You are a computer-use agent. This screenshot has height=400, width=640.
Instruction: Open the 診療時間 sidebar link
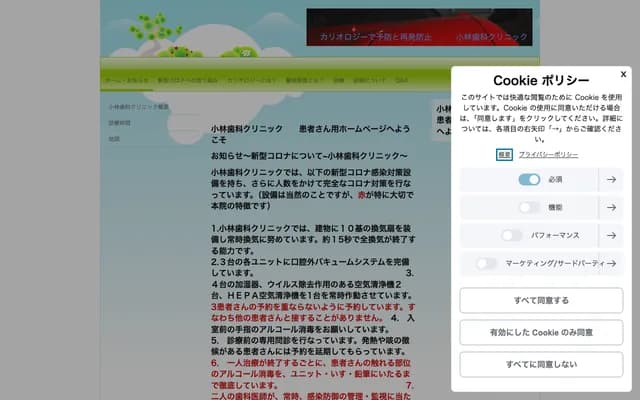pos(119,123)
